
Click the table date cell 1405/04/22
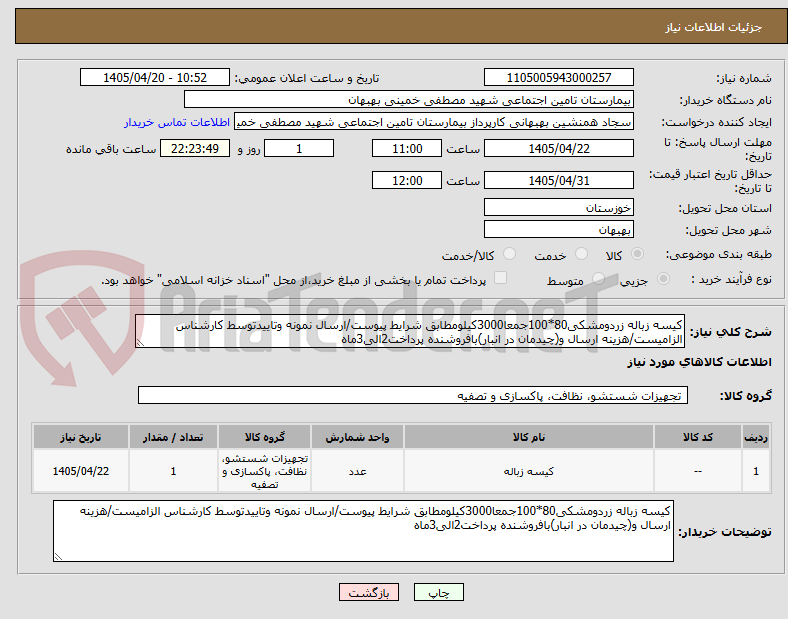(81, 471)
